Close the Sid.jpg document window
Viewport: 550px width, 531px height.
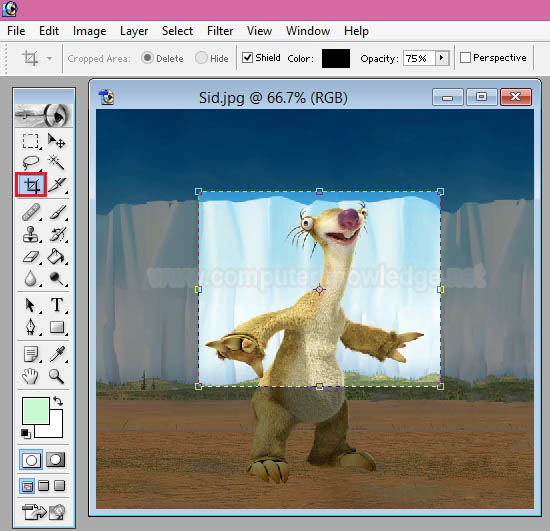click(x=516, y=97)
